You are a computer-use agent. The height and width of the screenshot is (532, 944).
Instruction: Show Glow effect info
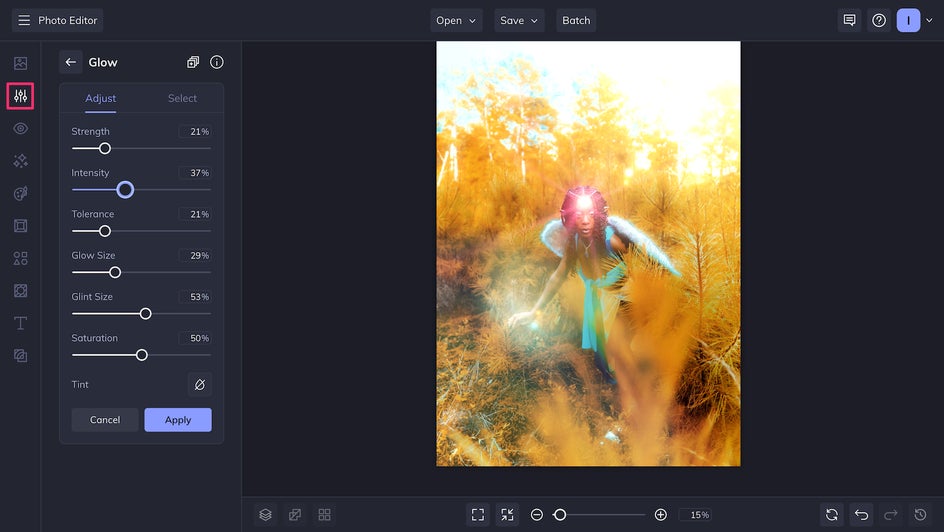pyautogui.click(x=217, y=62)
